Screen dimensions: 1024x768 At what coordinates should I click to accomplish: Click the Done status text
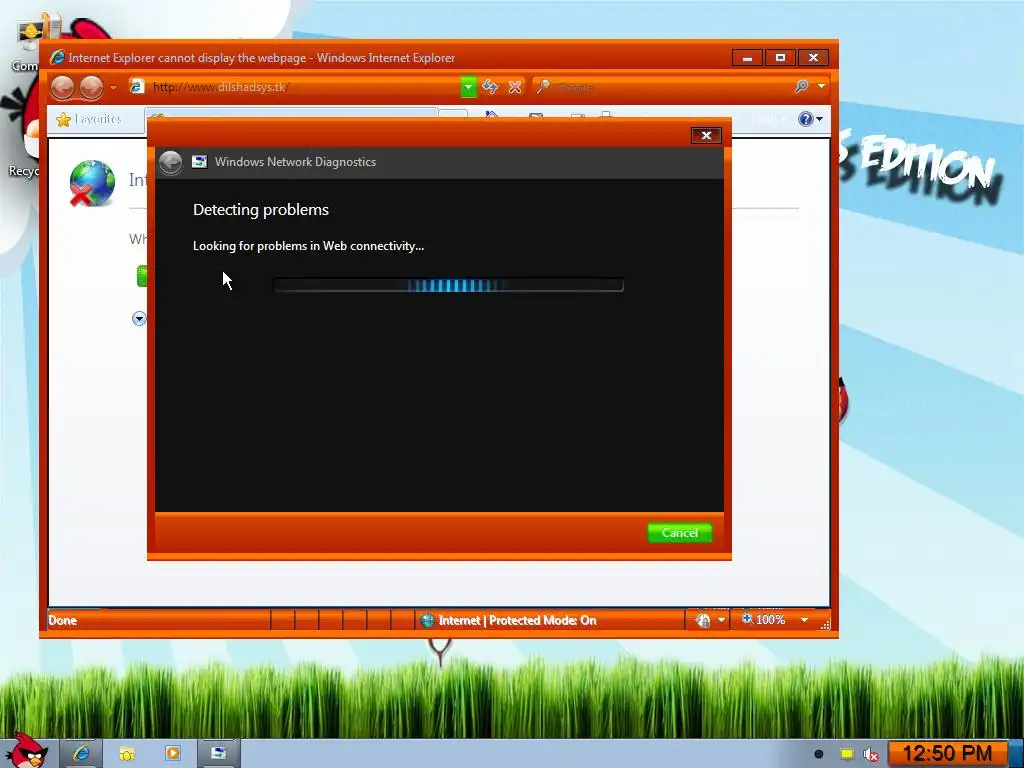coord(63,620)
